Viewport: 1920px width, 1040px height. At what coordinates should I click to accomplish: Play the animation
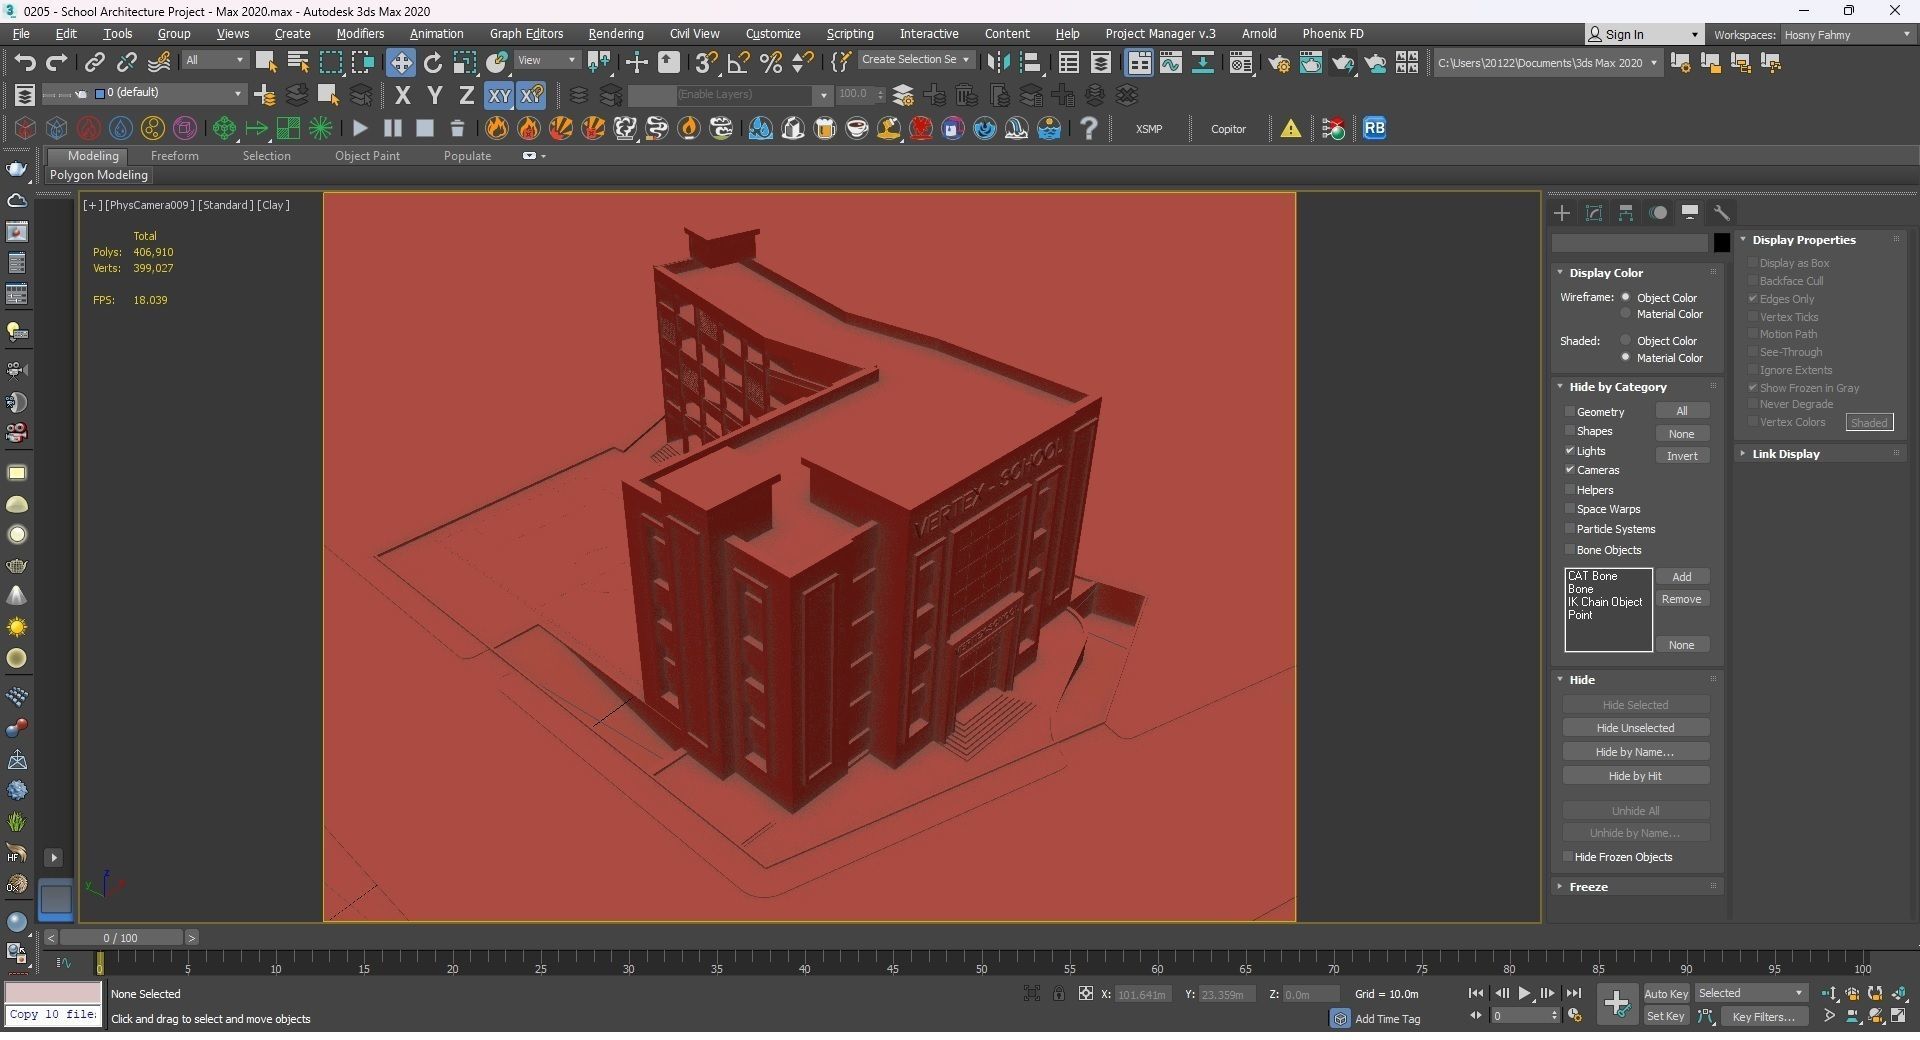click(x=1524, y=993)
